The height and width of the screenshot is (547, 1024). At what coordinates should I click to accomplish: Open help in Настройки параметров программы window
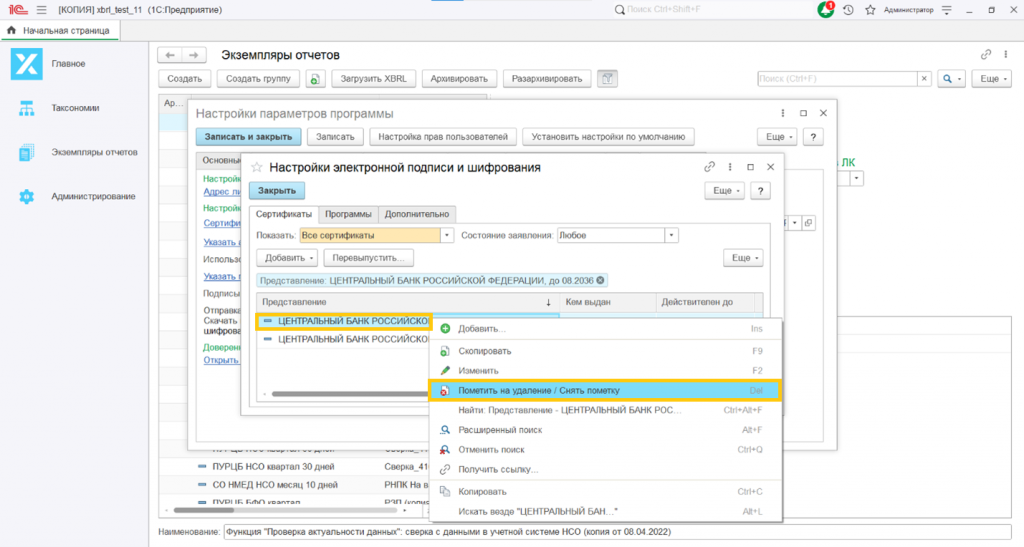tap(813, 137)
